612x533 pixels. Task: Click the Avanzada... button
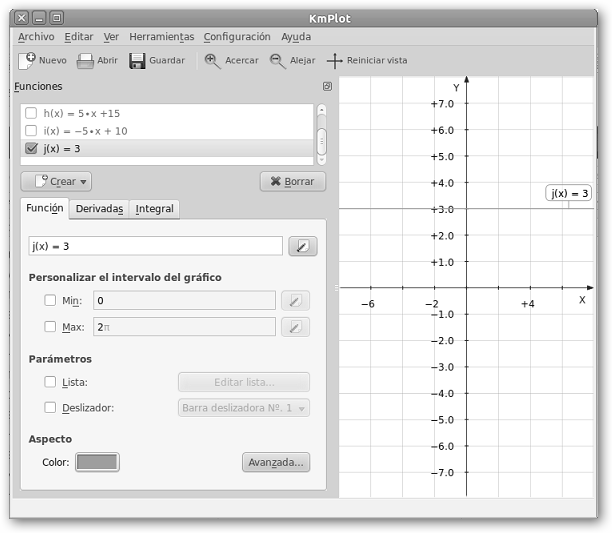click(275, 462)
